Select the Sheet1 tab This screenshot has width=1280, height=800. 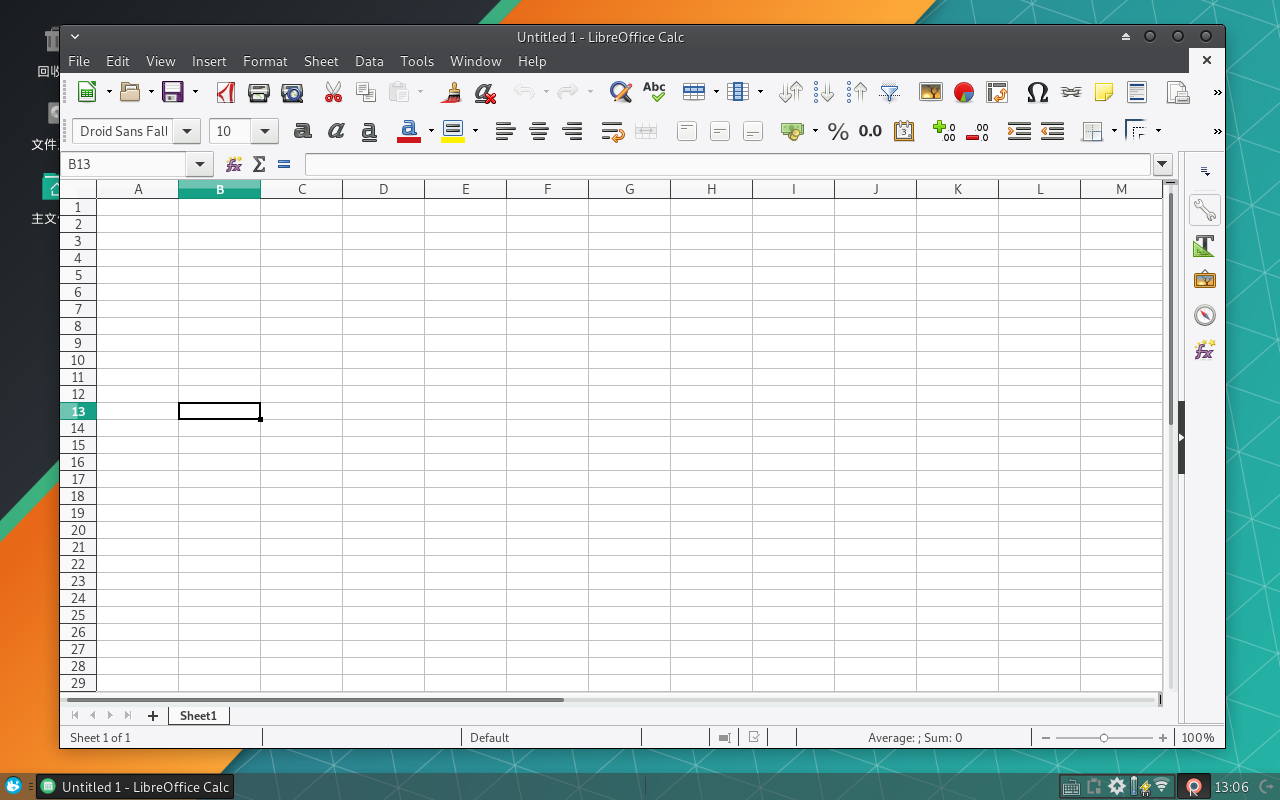pos(198,715)
